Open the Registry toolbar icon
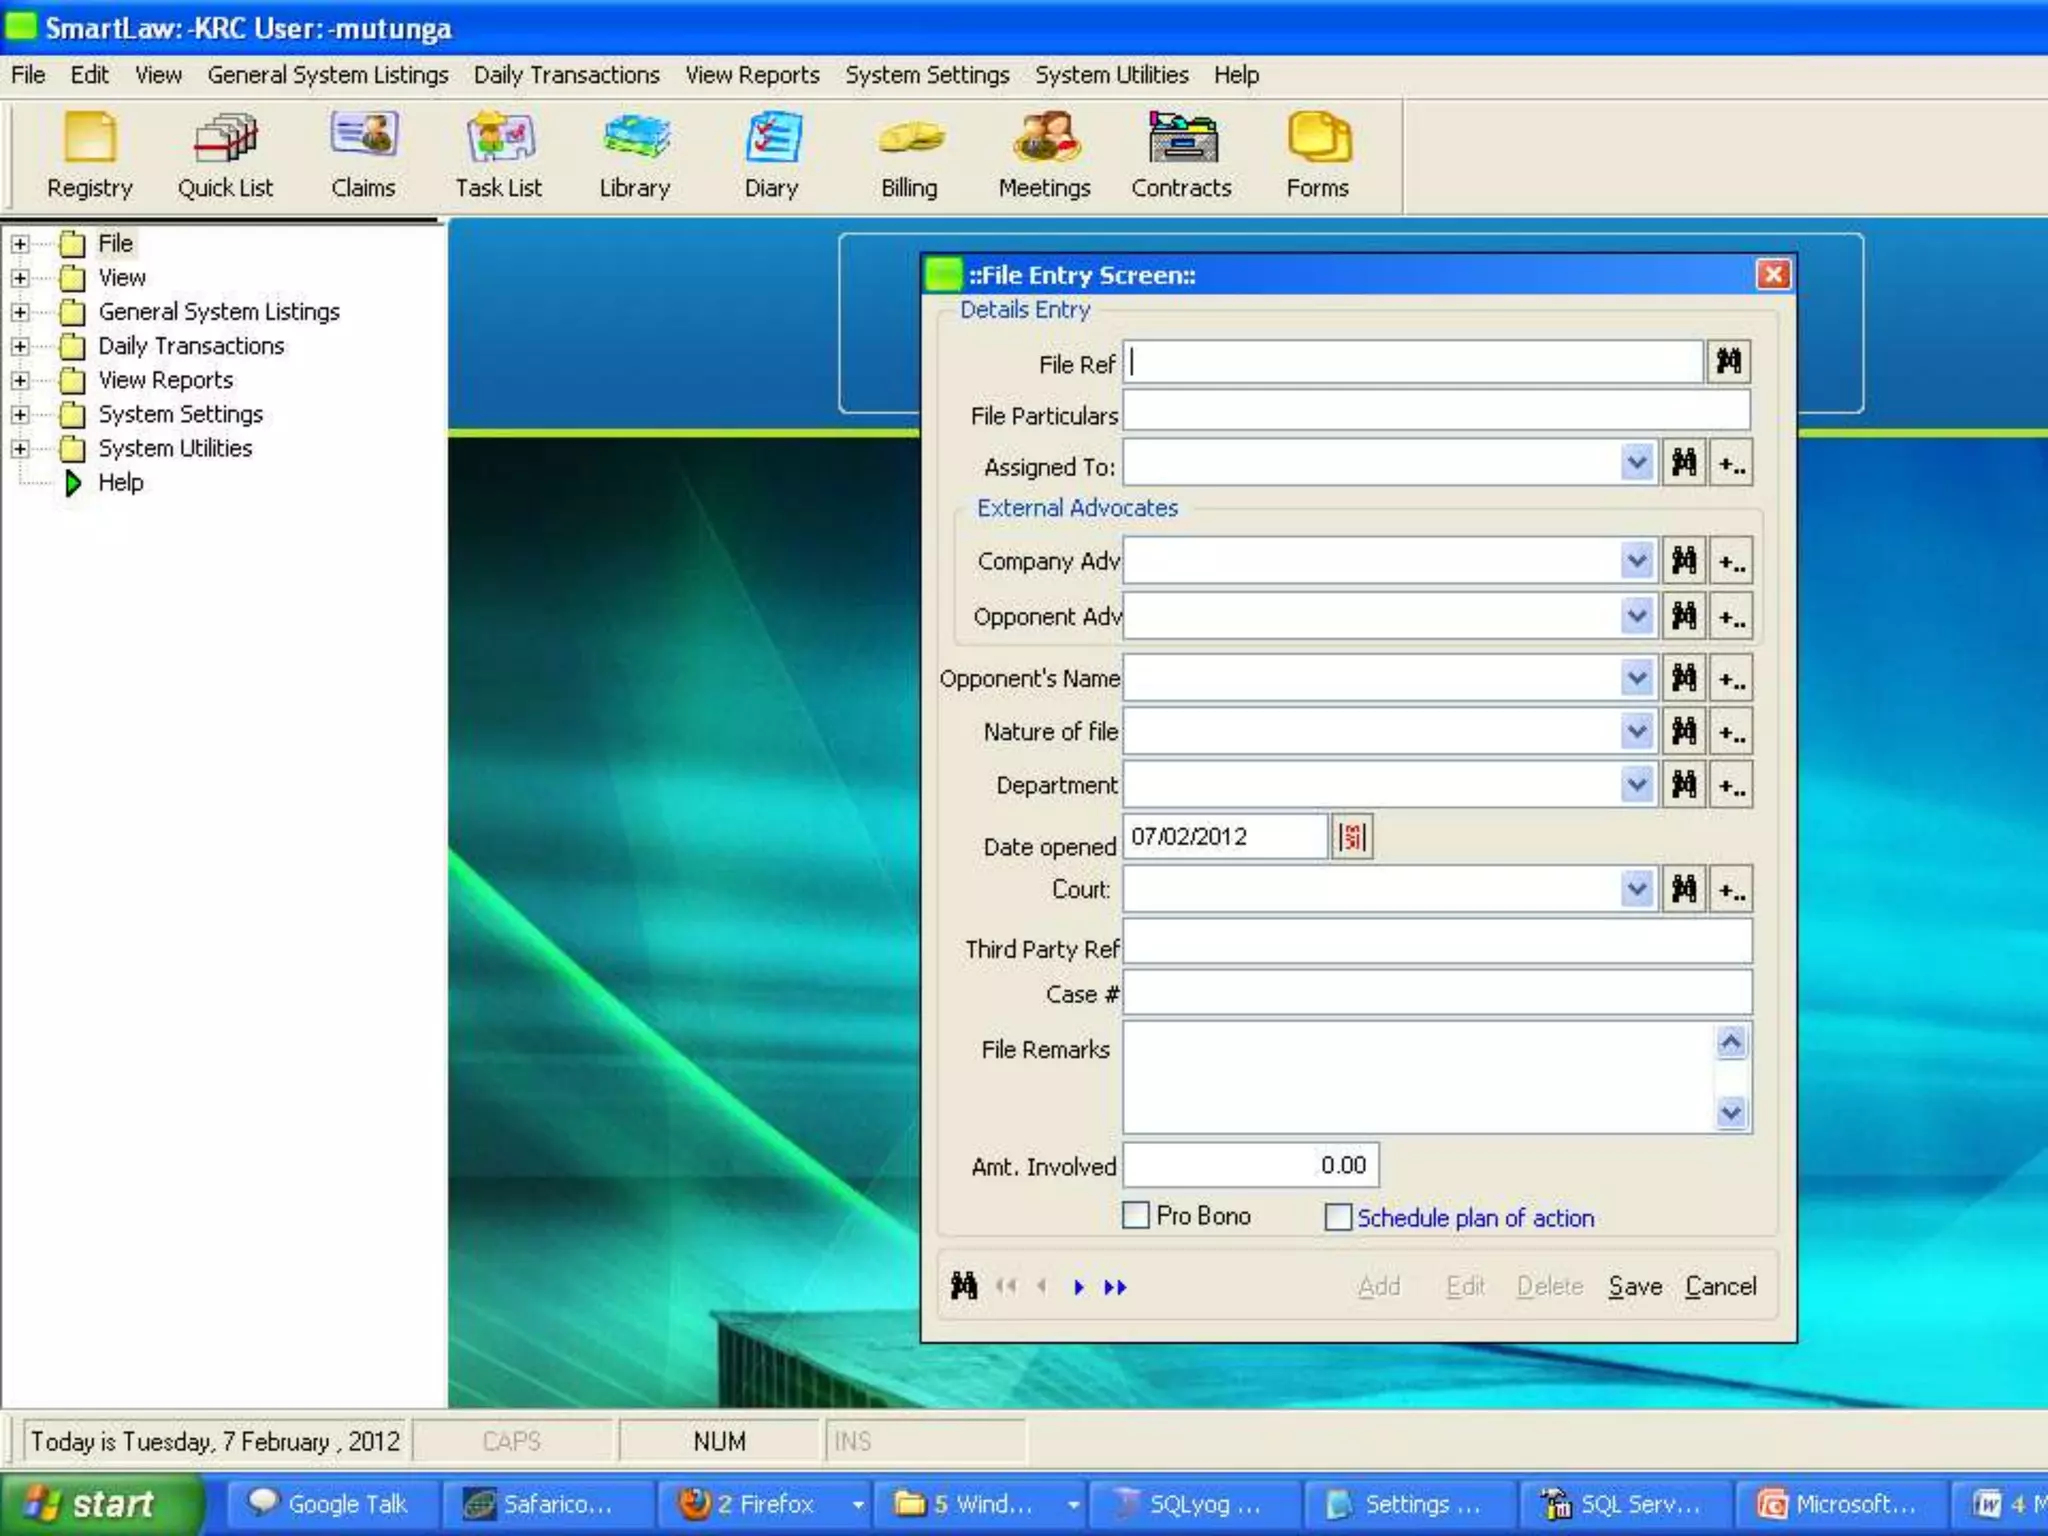The width and height of the screenshot is (2048, 1536). [89, 154]
